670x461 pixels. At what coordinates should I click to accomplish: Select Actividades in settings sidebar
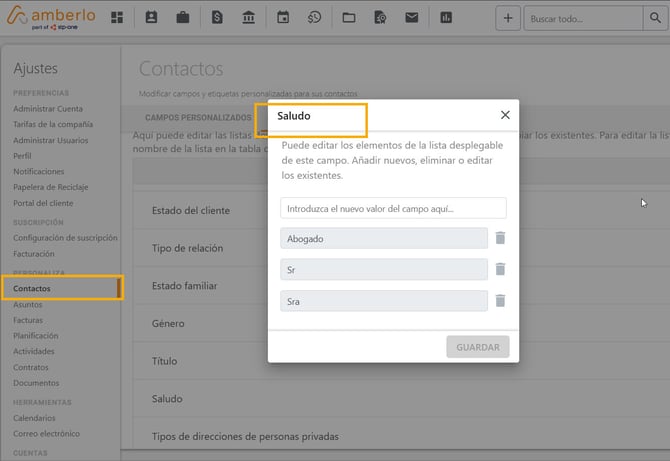34,351
